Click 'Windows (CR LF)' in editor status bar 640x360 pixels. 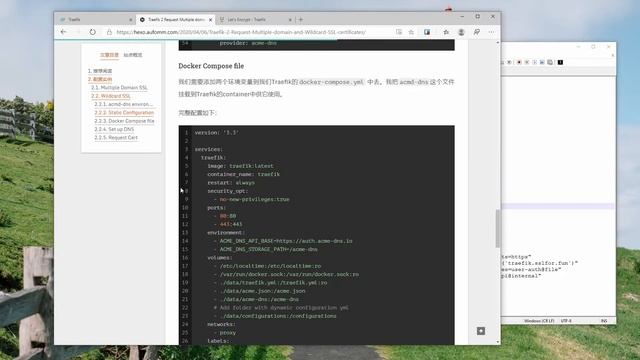pos(539,321)
